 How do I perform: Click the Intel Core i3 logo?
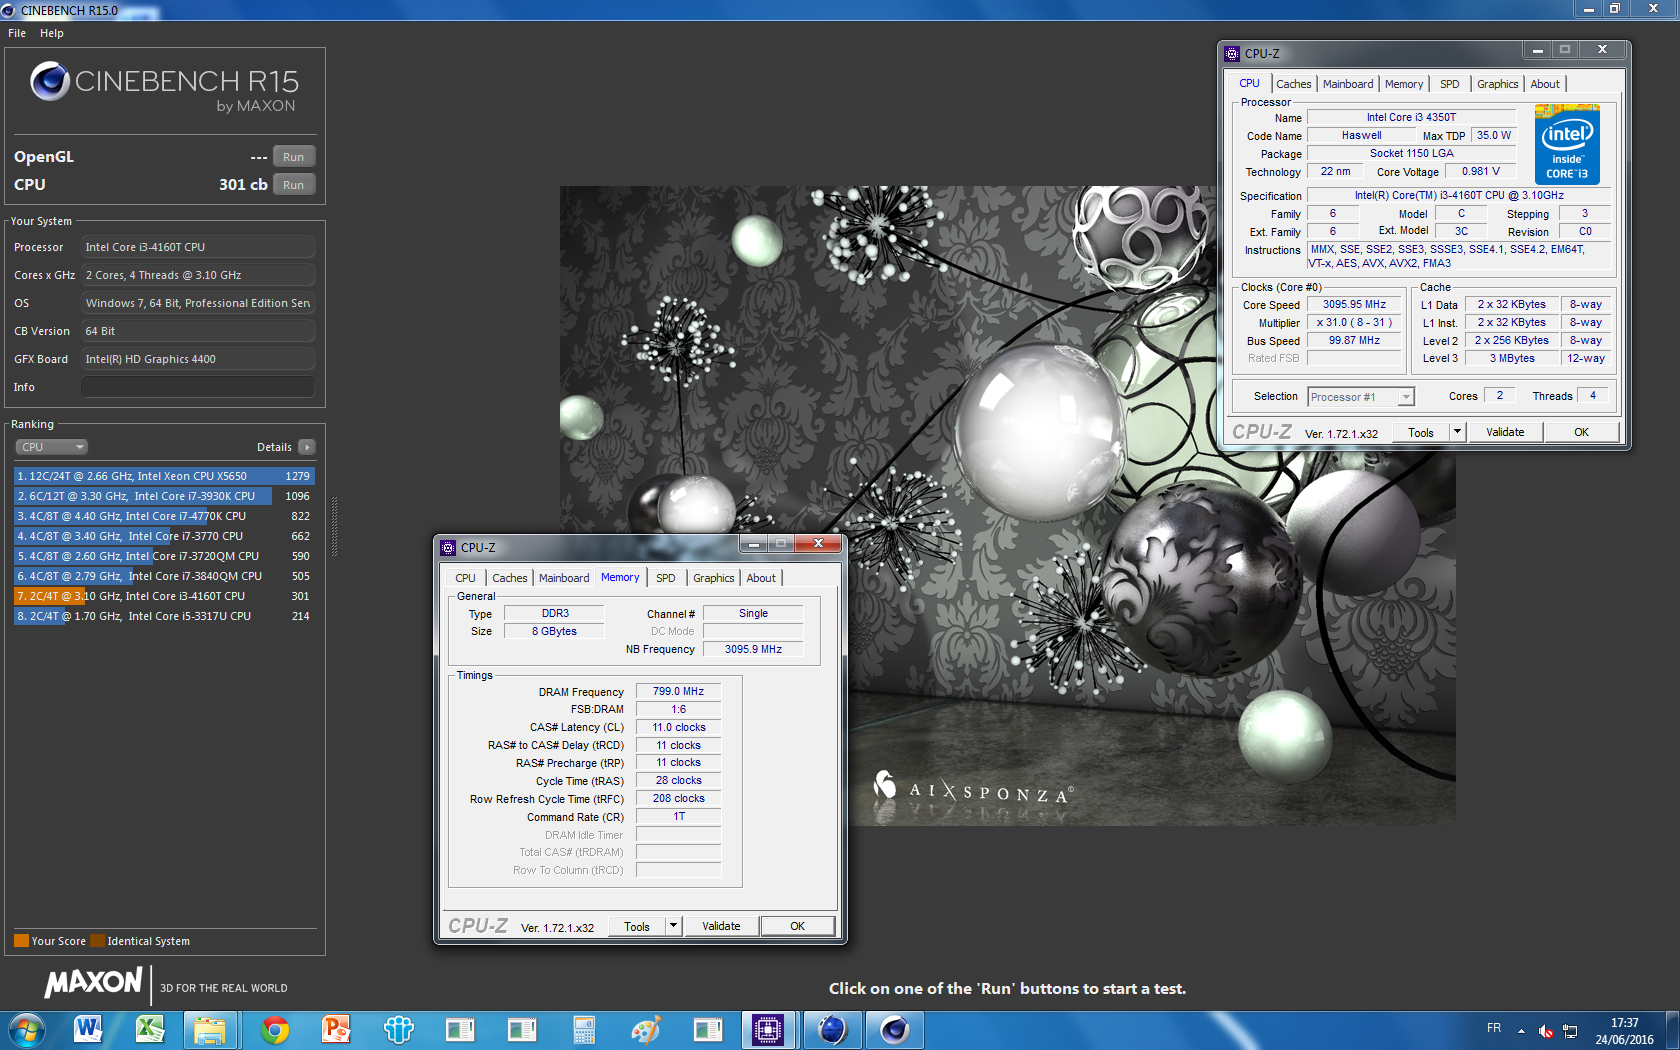[x=1567, y=145]
